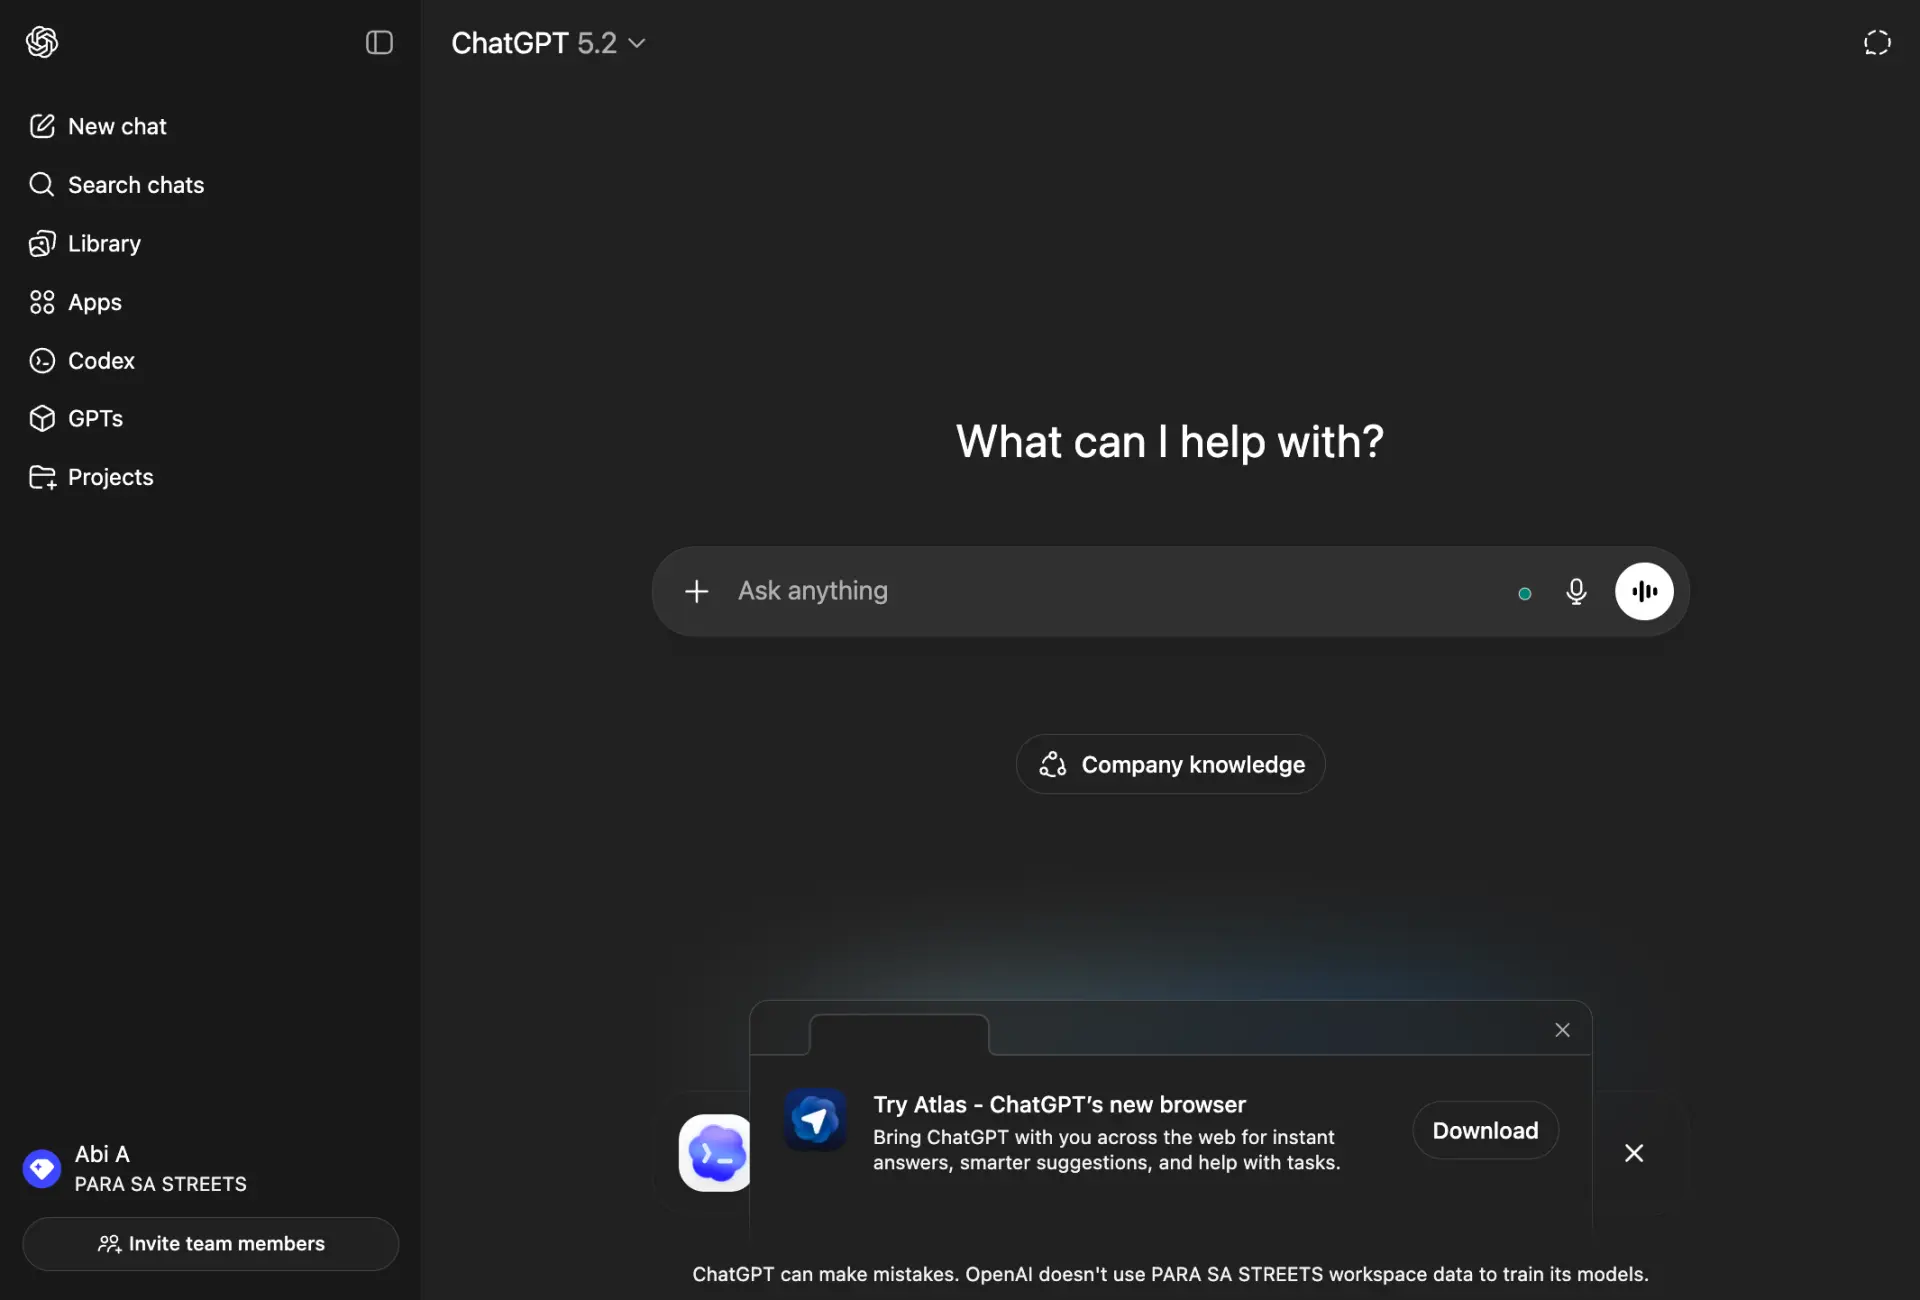Click the ChatGPT can make mistakes disclaimer
The height and width of the screenshot is (1300, 1920).
pyautogui.click(x=1170, y=1275)
